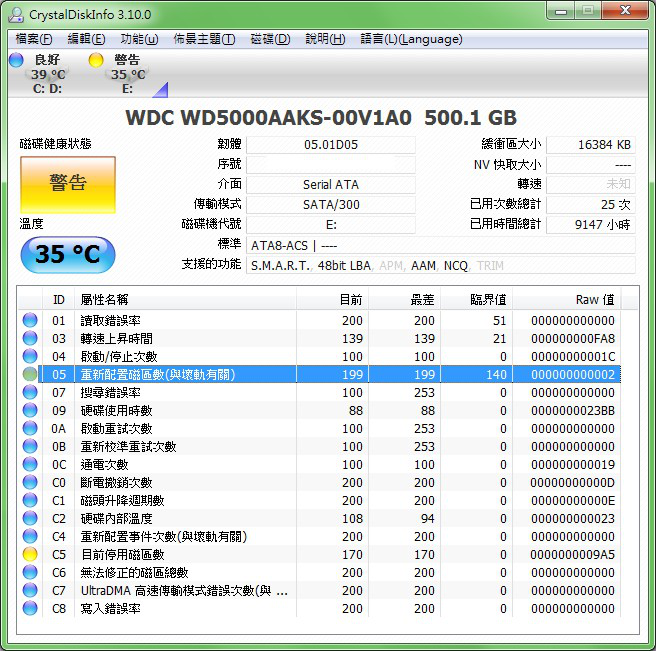Image resolution: width=656 pixels, height=651 pixels.
Task: Click the 已用時間總計 field 9147 小時
Action: [591, 225]
